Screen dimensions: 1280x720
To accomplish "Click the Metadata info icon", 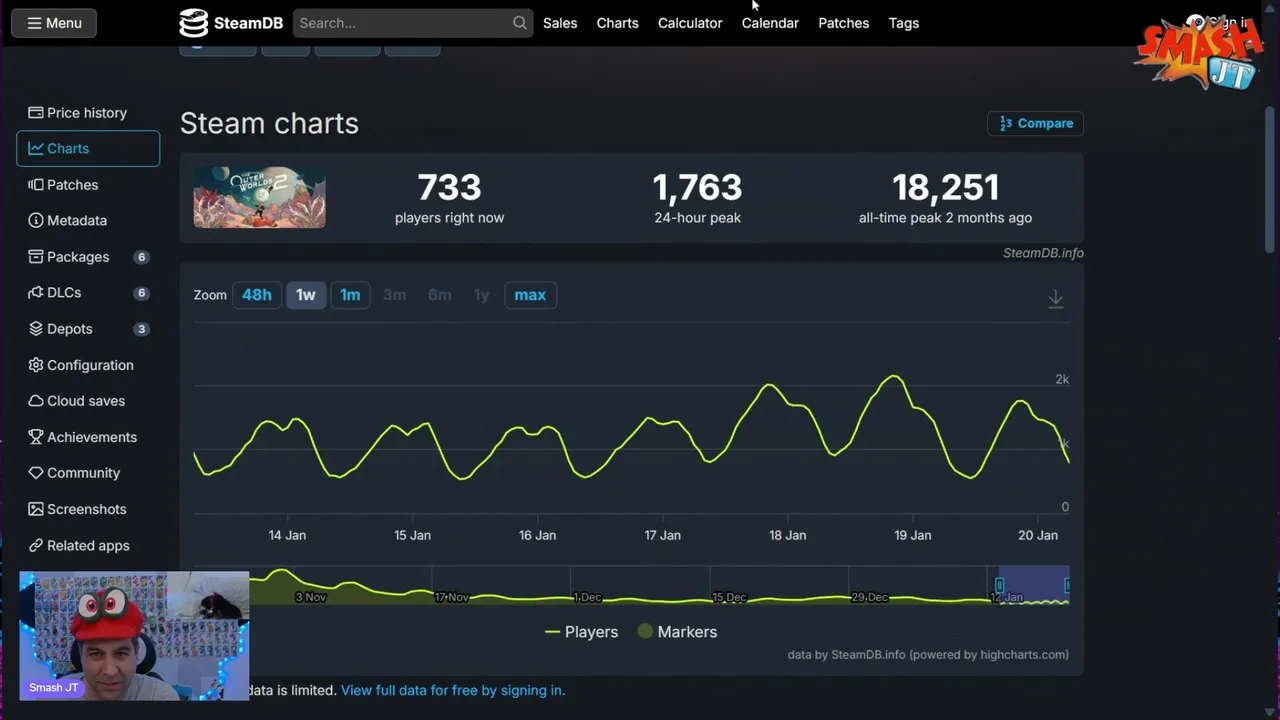I will click(36, 221).
